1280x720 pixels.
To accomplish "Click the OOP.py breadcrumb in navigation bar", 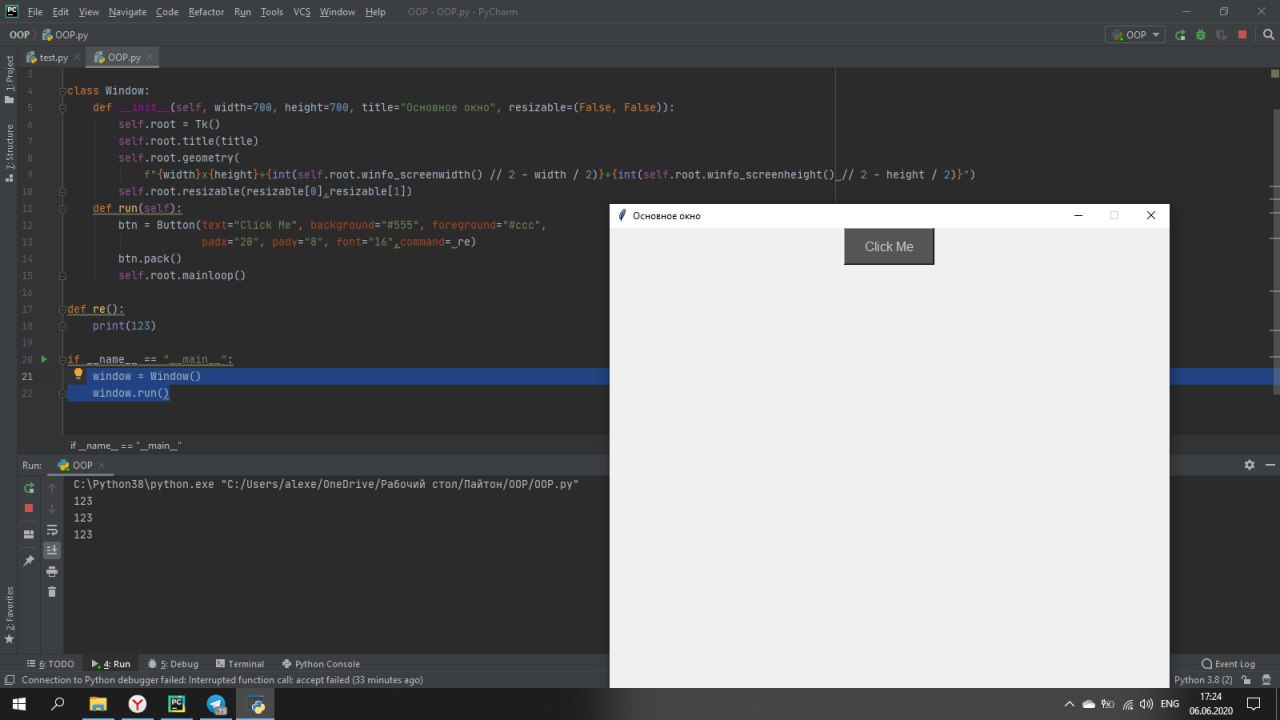I will 64,35.
